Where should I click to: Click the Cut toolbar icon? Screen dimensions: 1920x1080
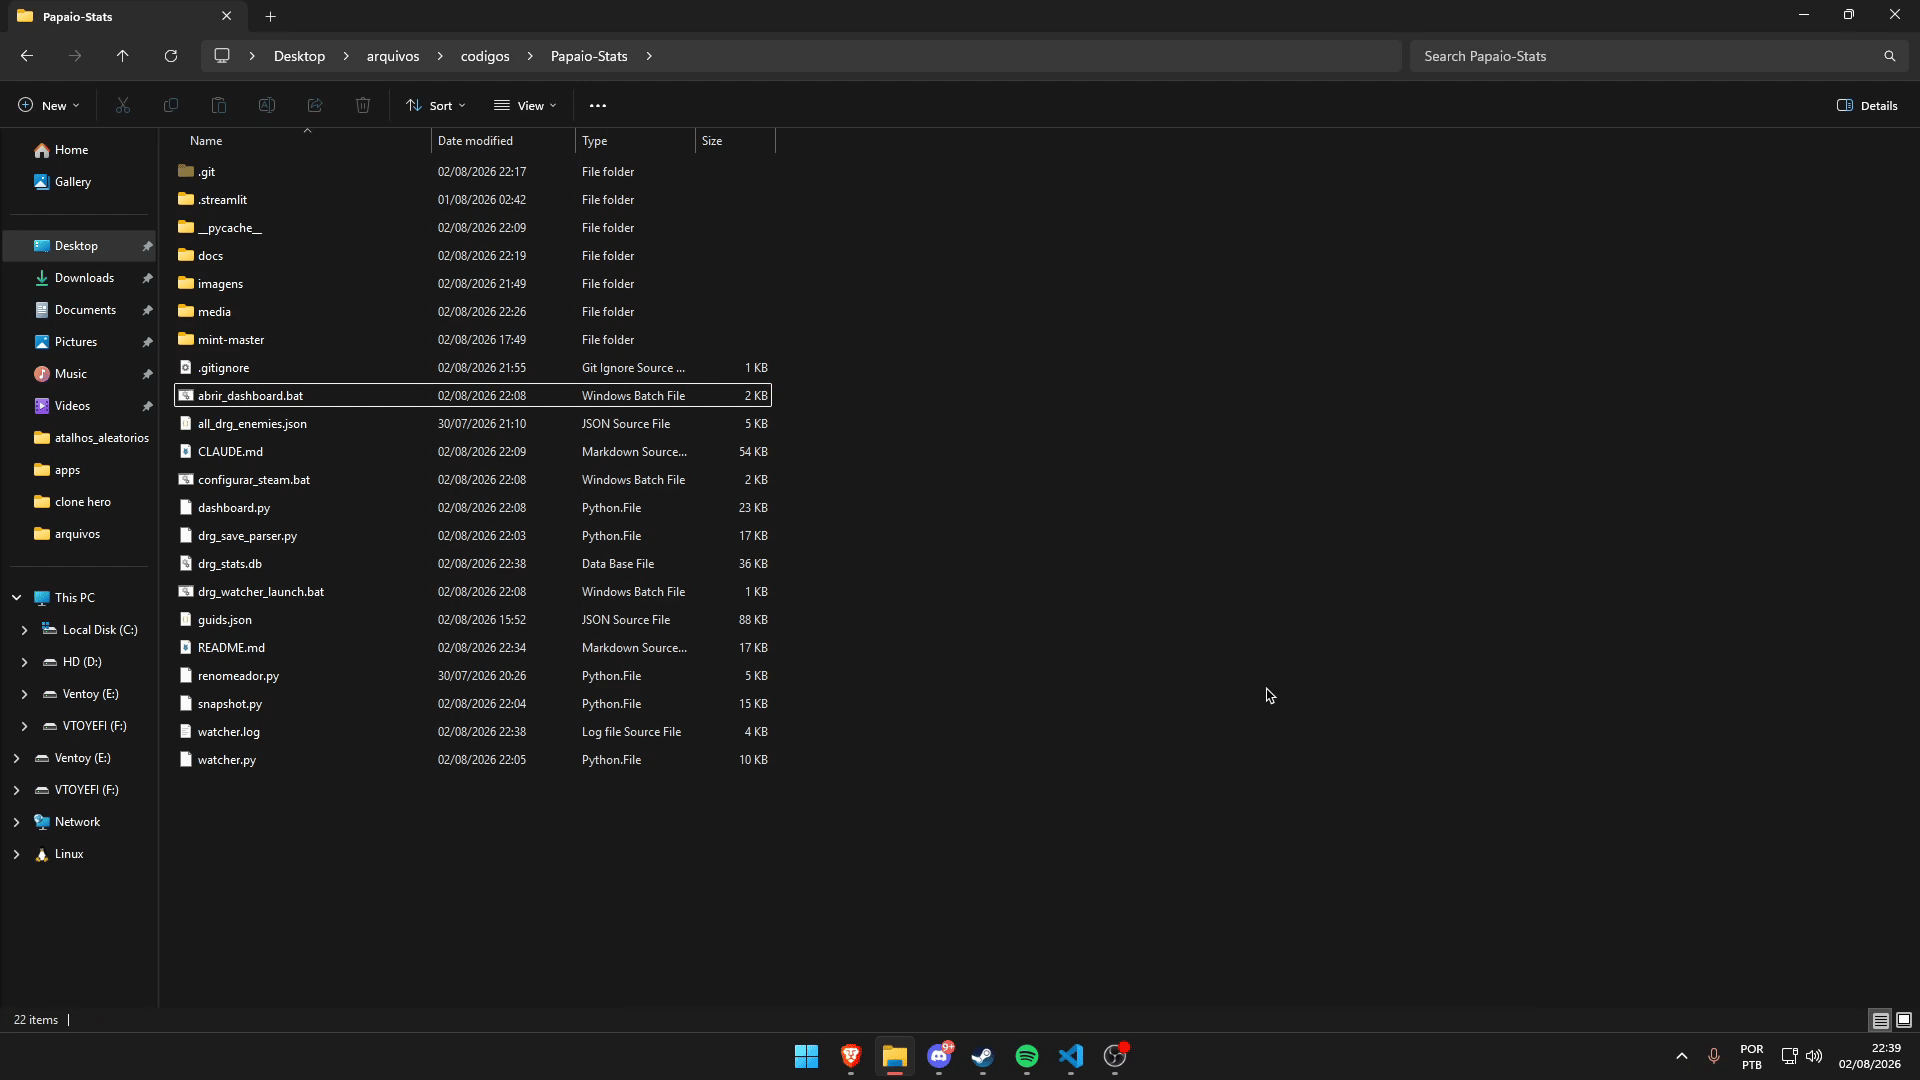pos(123,105)
